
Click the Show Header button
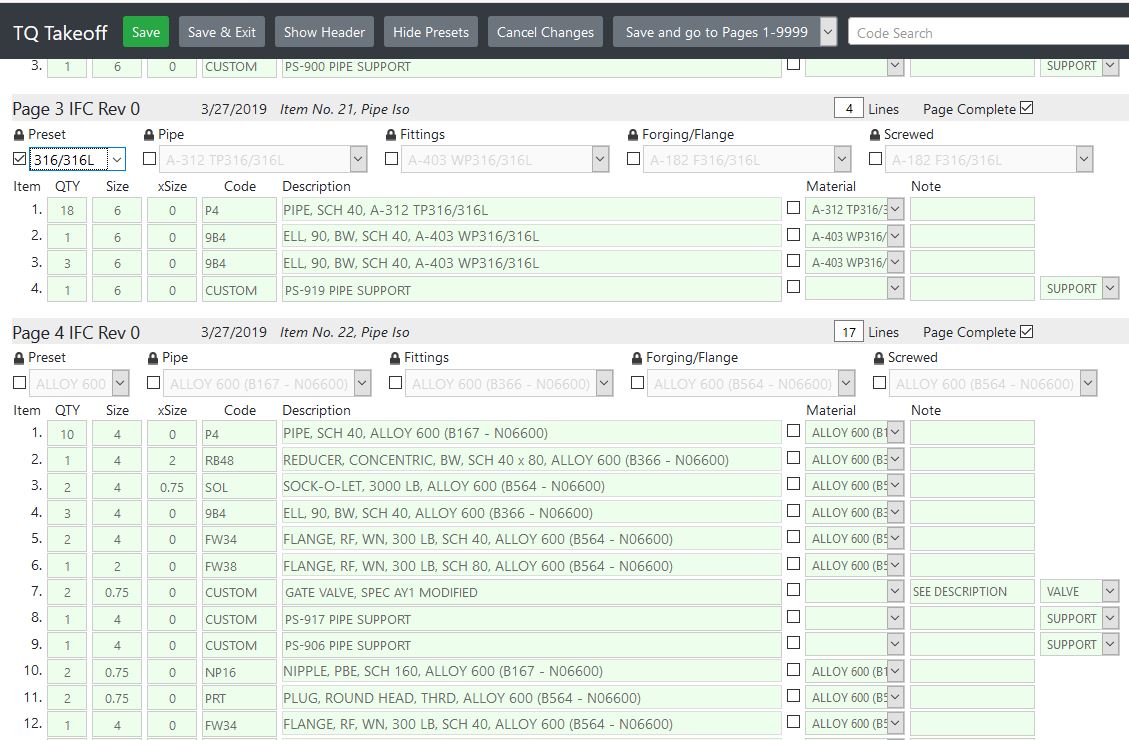click(x=324, y=32)
